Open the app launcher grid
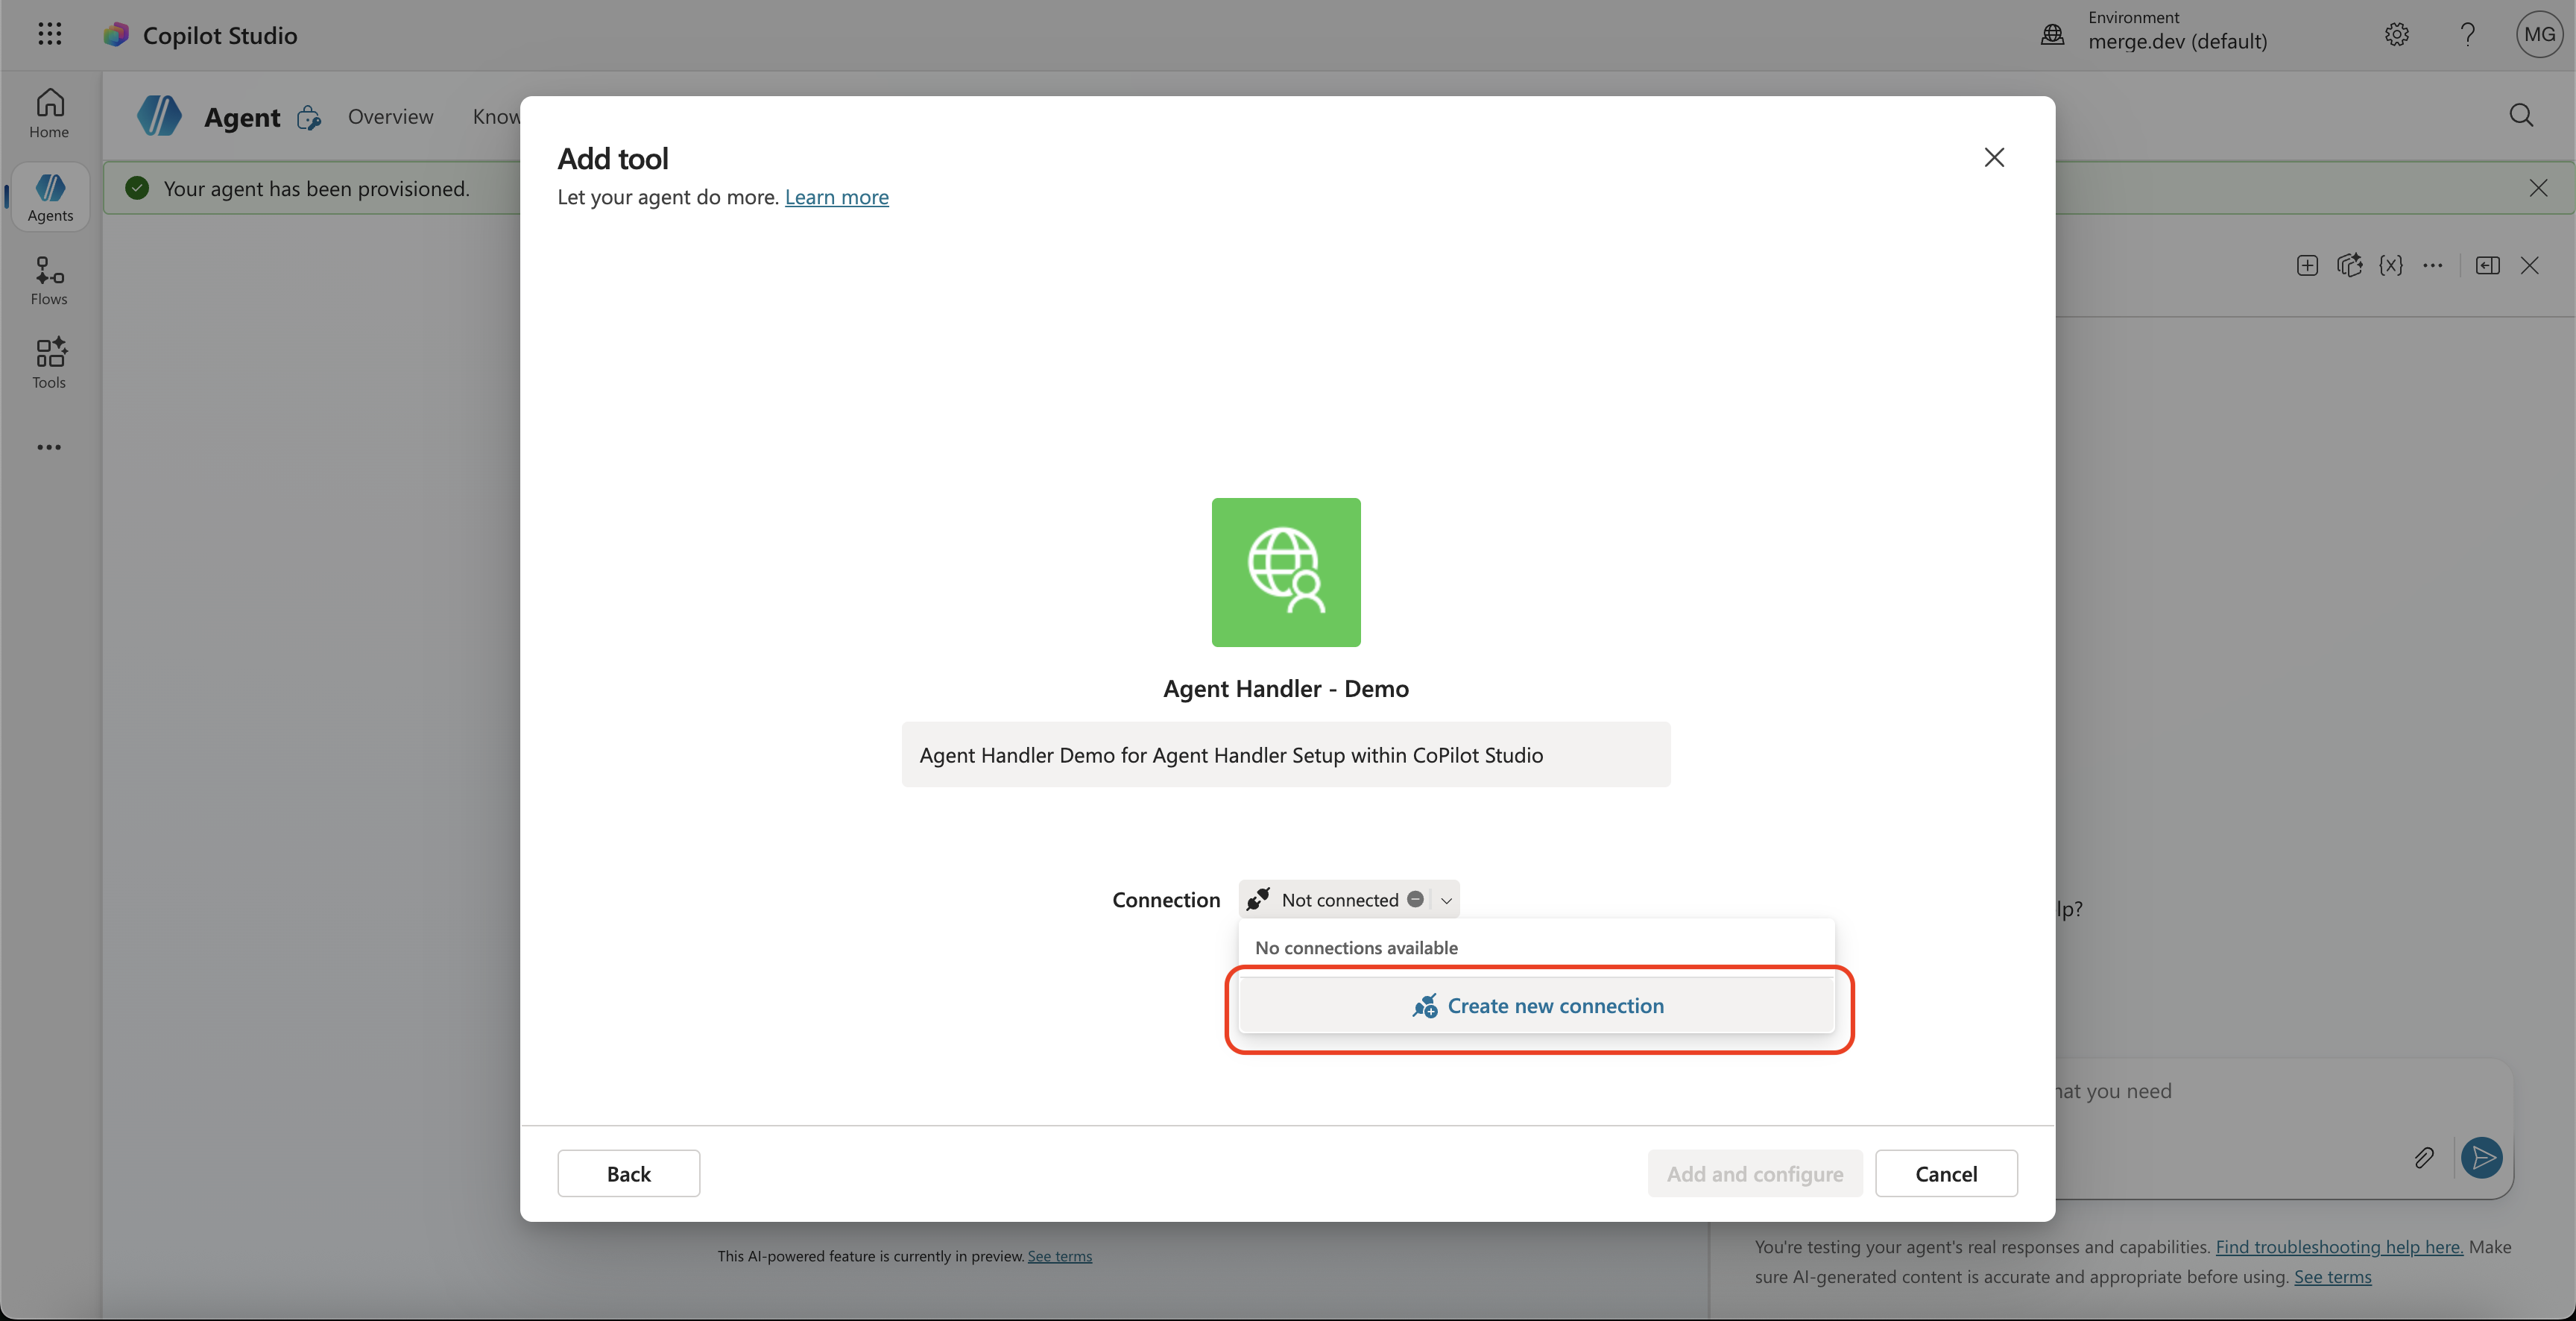Screen dimensions: 2576x1321 (x=49, y=35)
